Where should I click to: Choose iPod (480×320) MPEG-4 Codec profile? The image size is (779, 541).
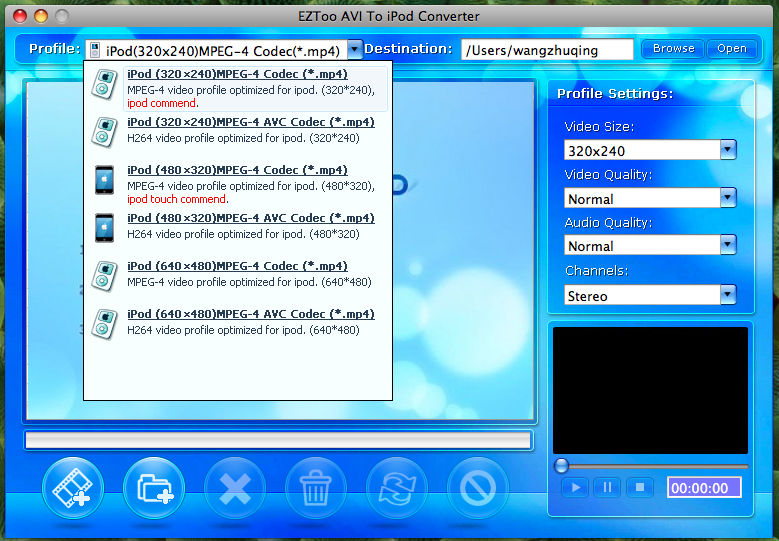point(237,170)
